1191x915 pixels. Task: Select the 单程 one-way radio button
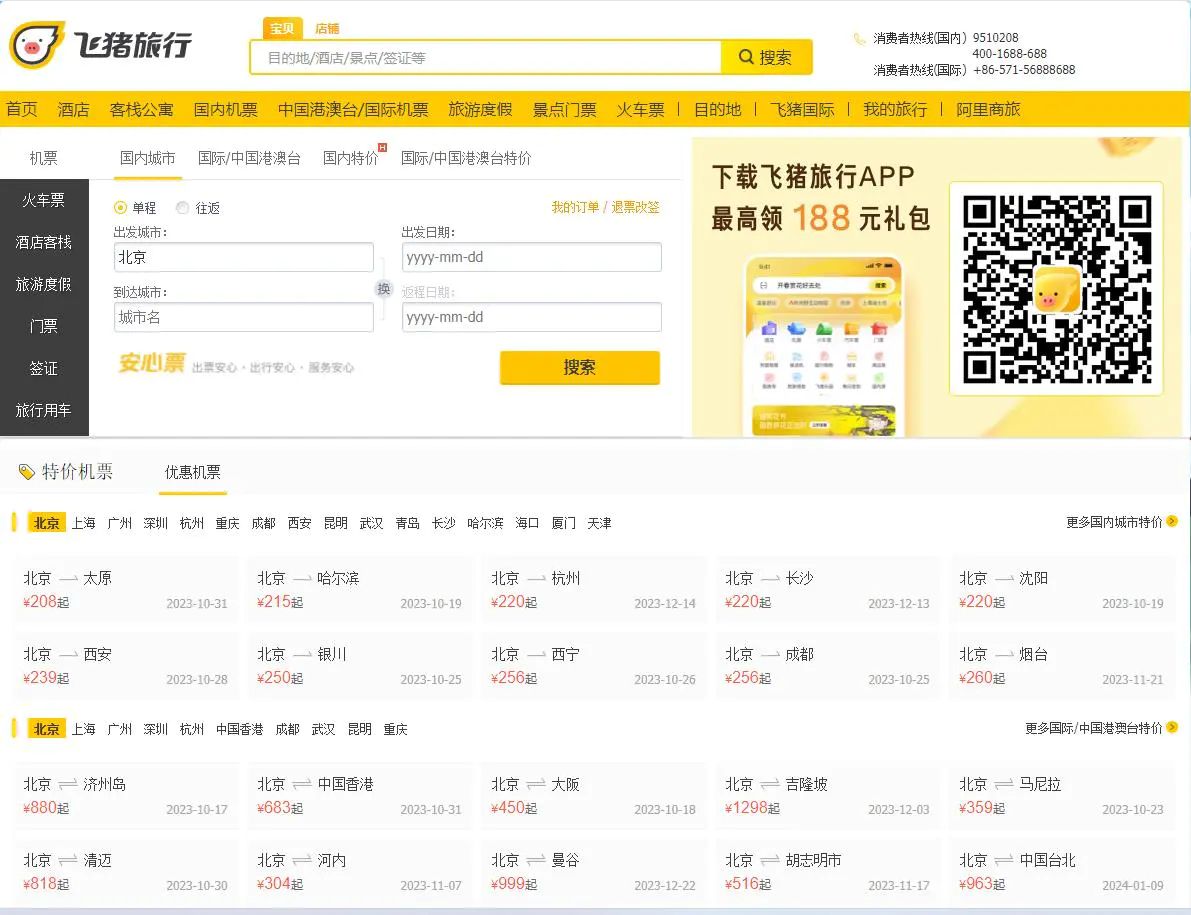pyautogui.click(x=120, y=207)
